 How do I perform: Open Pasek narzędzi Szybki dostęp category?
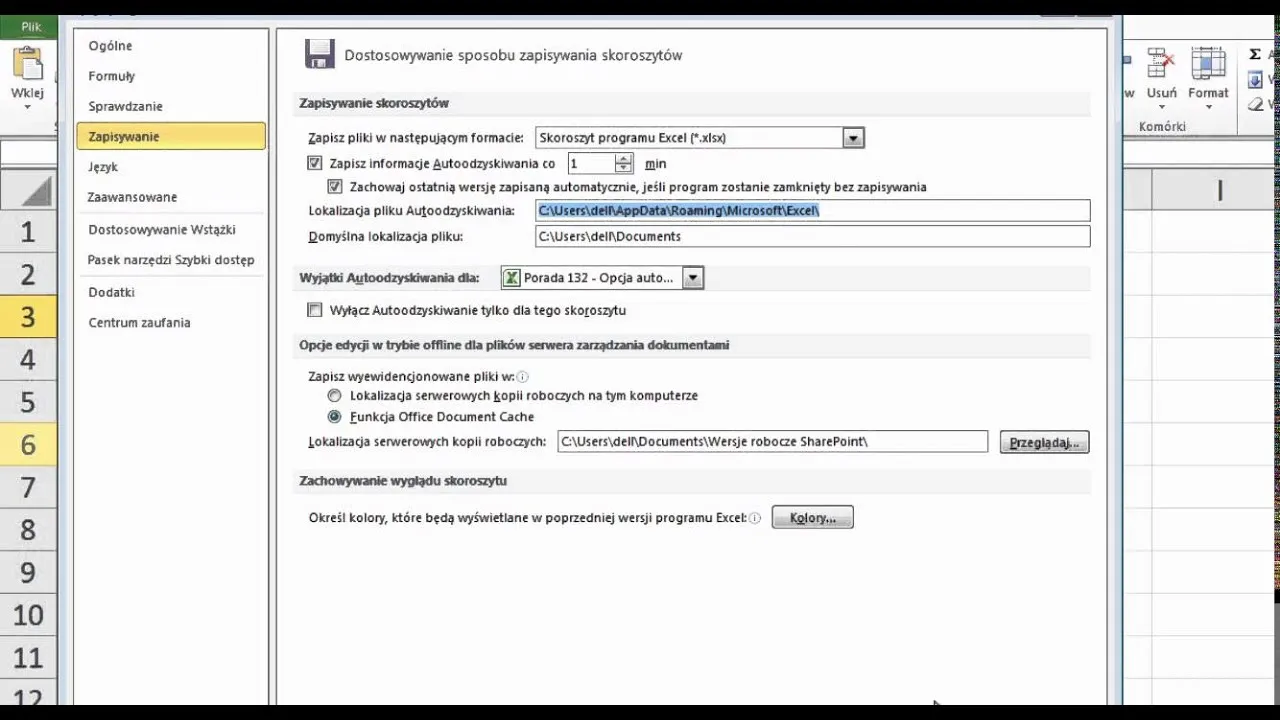pos(171,260)
